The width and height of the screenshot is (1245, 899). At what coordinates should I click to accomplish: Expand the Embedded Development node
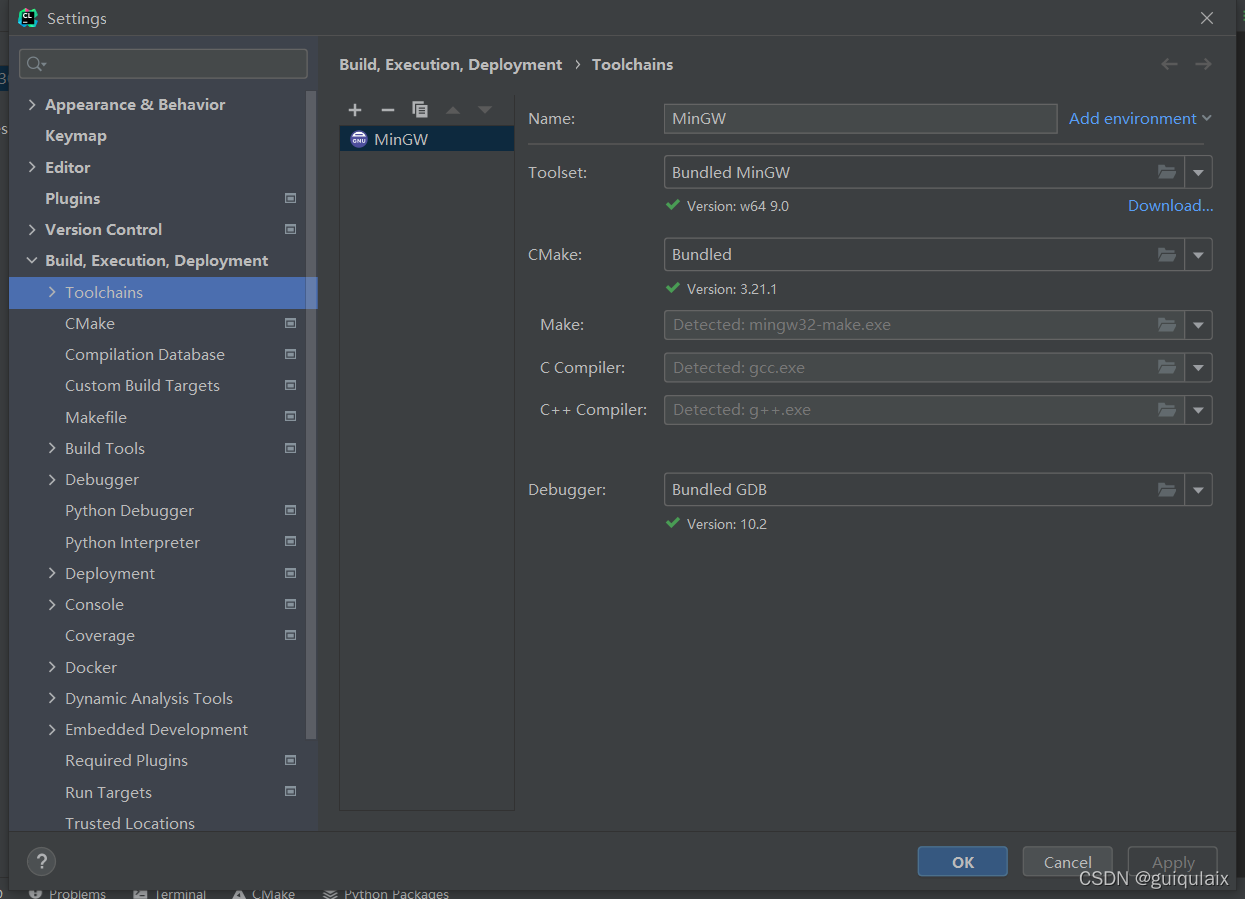(52, 729)
